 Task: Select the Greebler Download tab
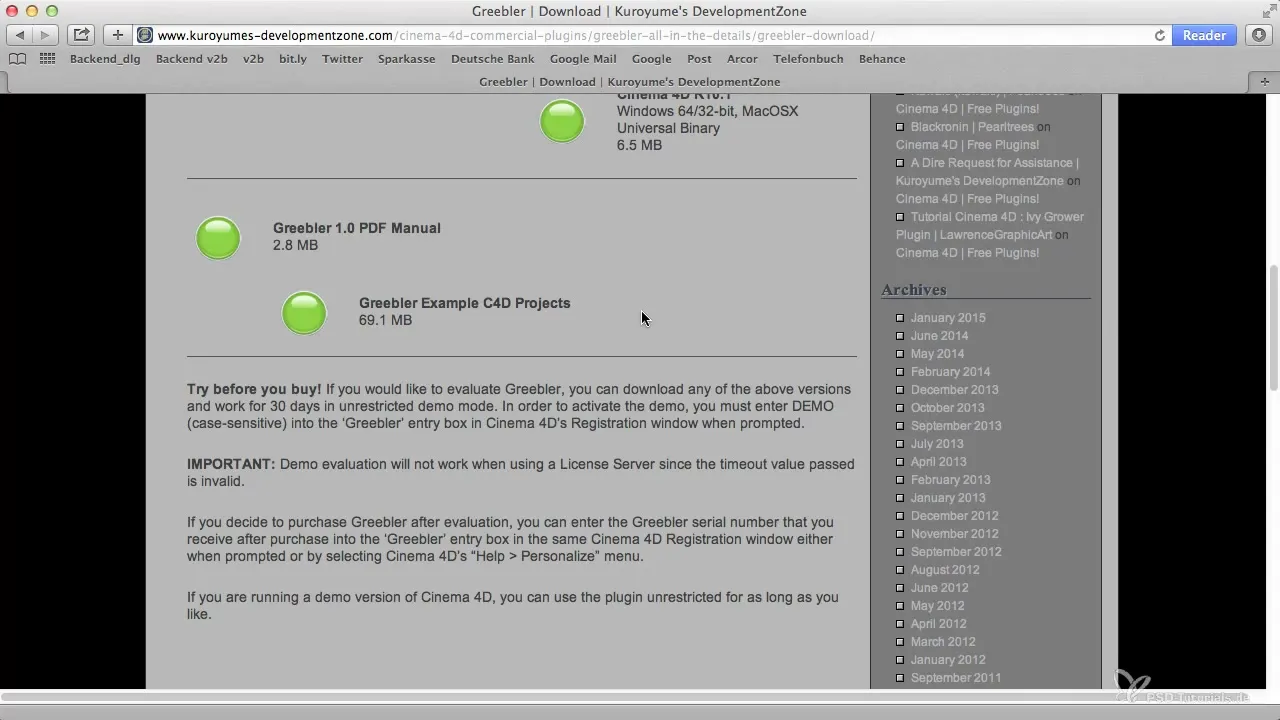click(630, 82)
